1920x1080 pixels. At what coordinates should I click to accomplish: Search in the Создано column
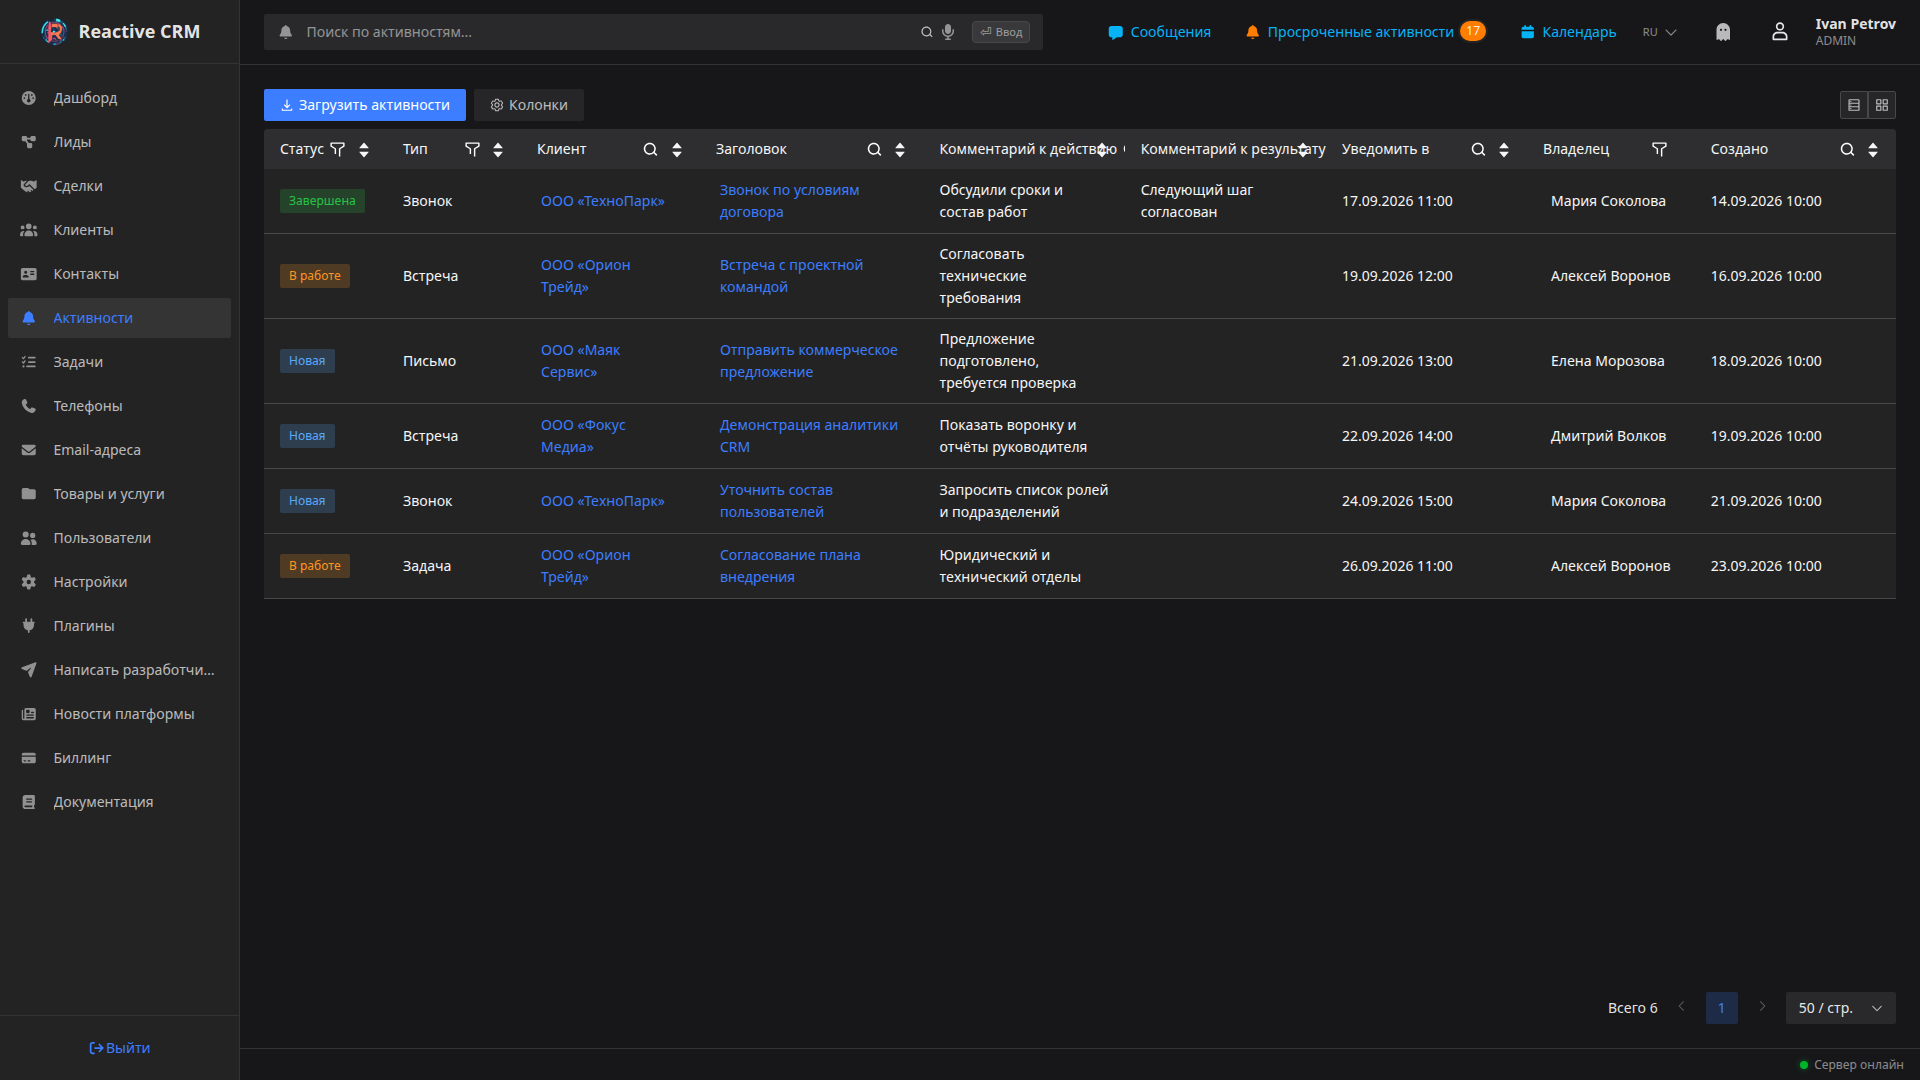pyautogui.click(x=1847, y=149)
